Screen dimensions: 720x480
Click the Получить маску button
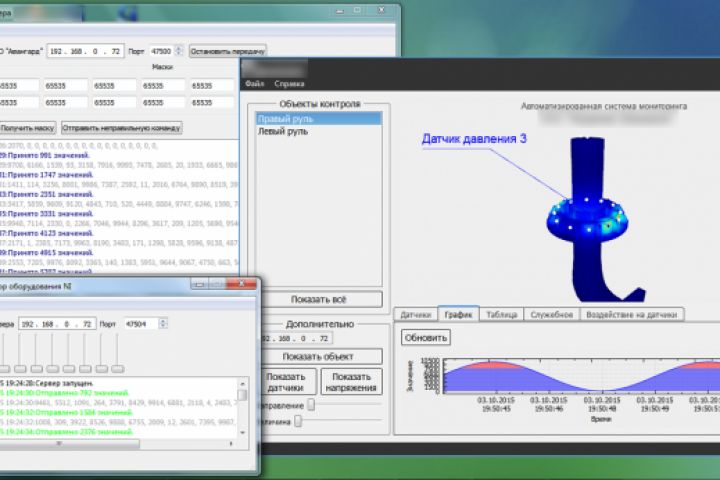[x=27, y=128]
